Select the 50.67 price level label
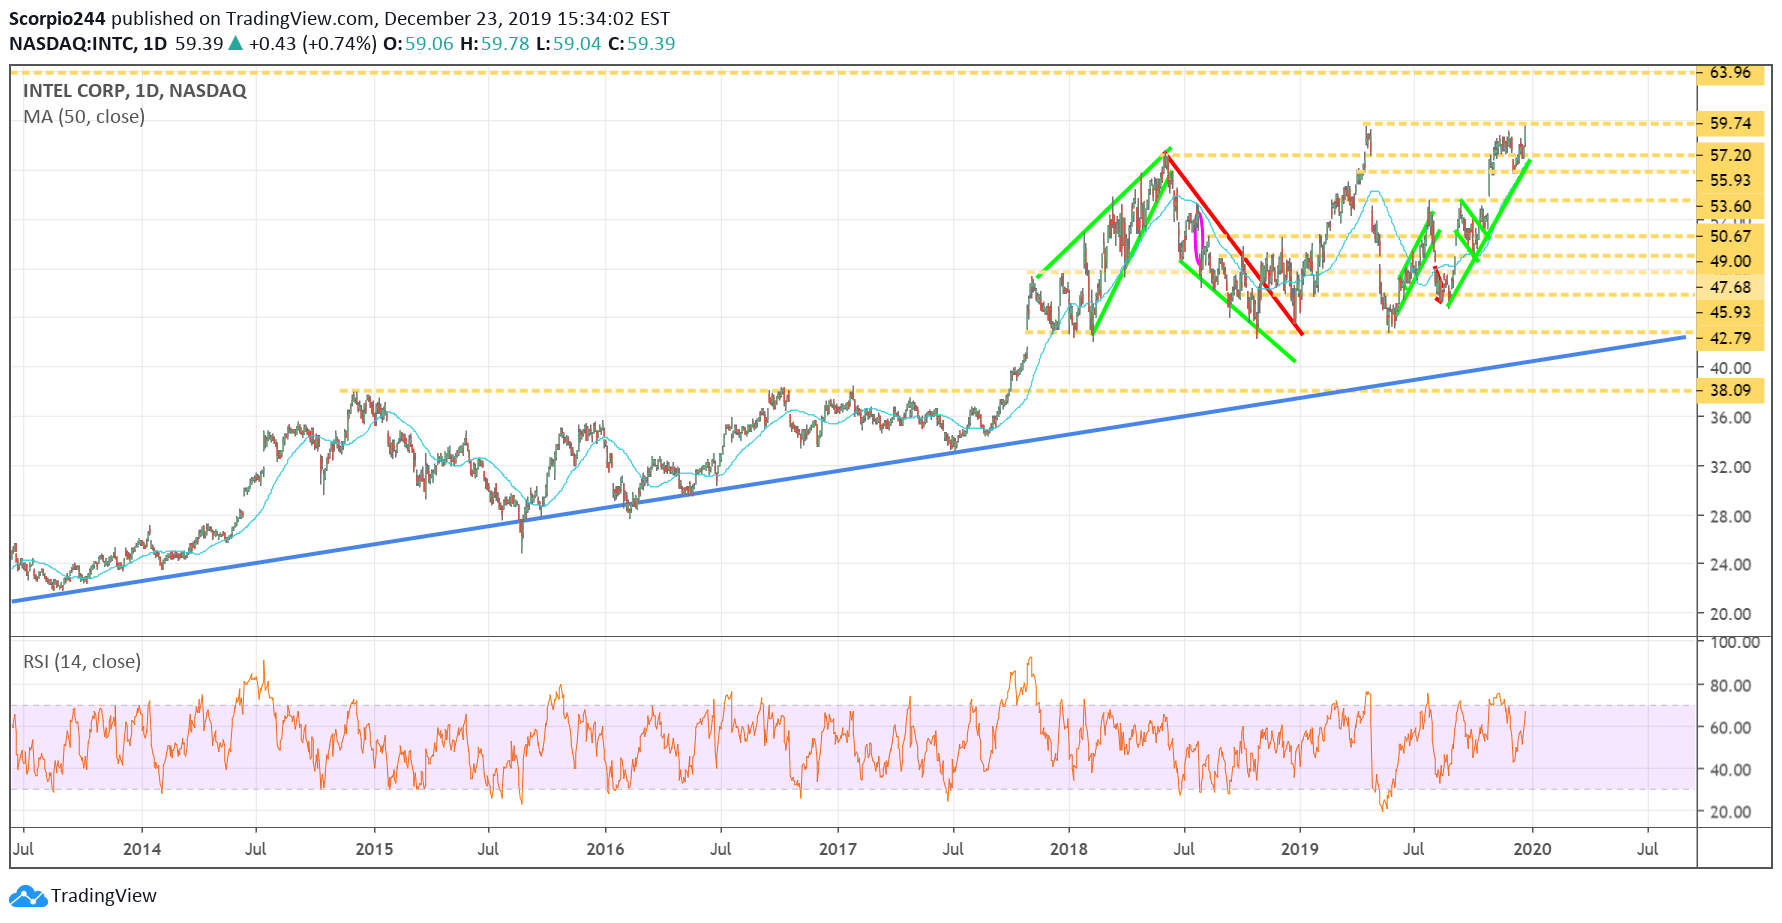 [1730, 236]
